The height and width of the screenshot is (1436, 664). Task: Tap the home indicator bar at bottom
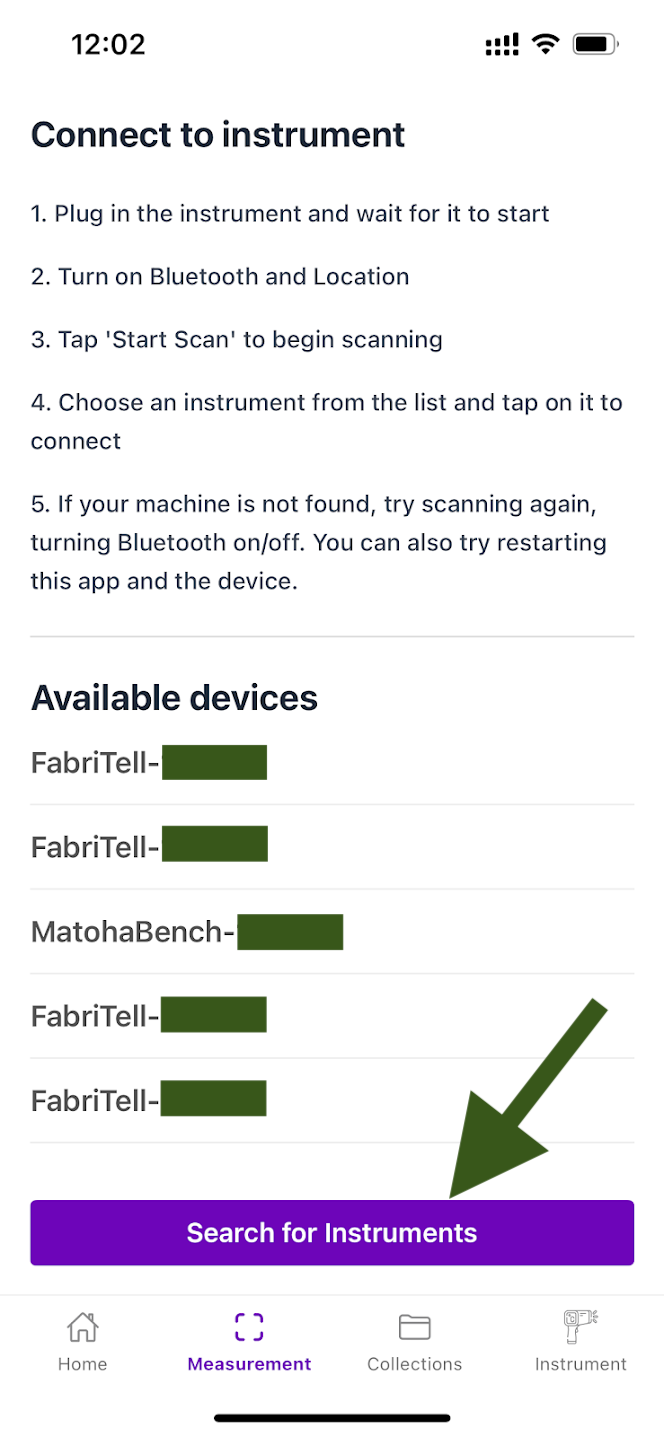[332, 1418]
